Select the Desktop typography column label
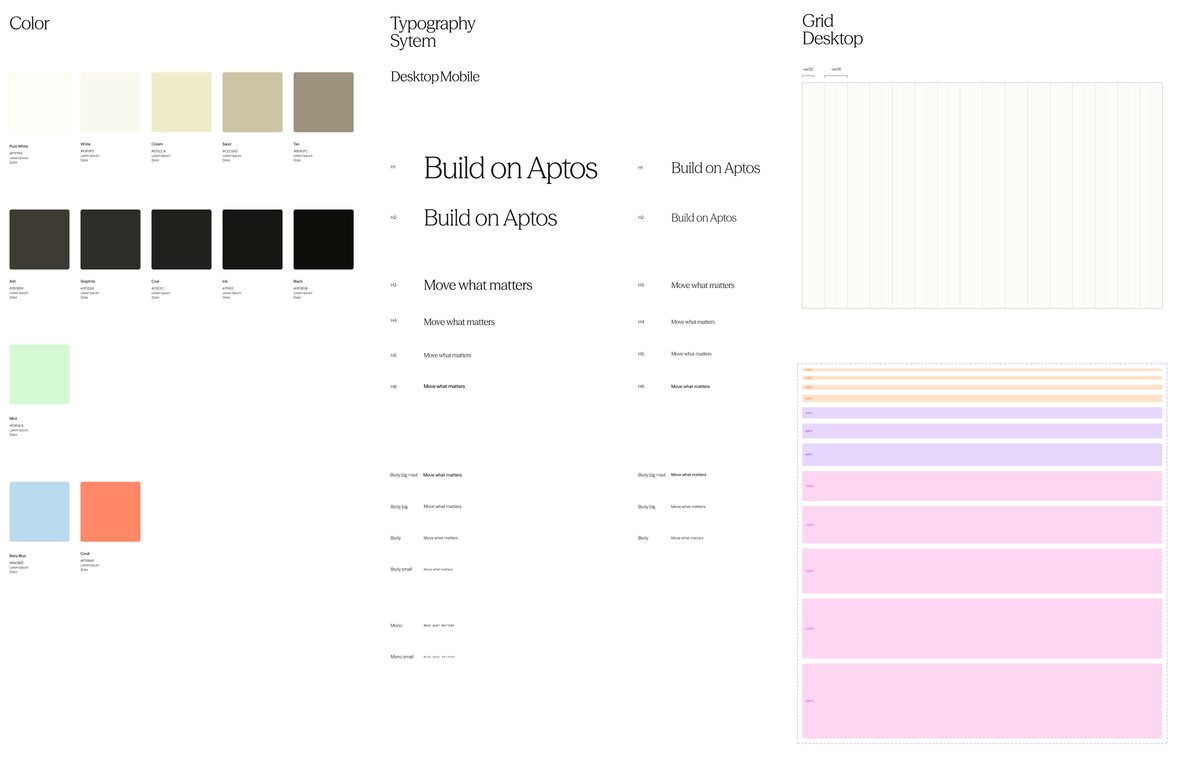This screenshot has width=1178, height=758. (x=413, y=76)
